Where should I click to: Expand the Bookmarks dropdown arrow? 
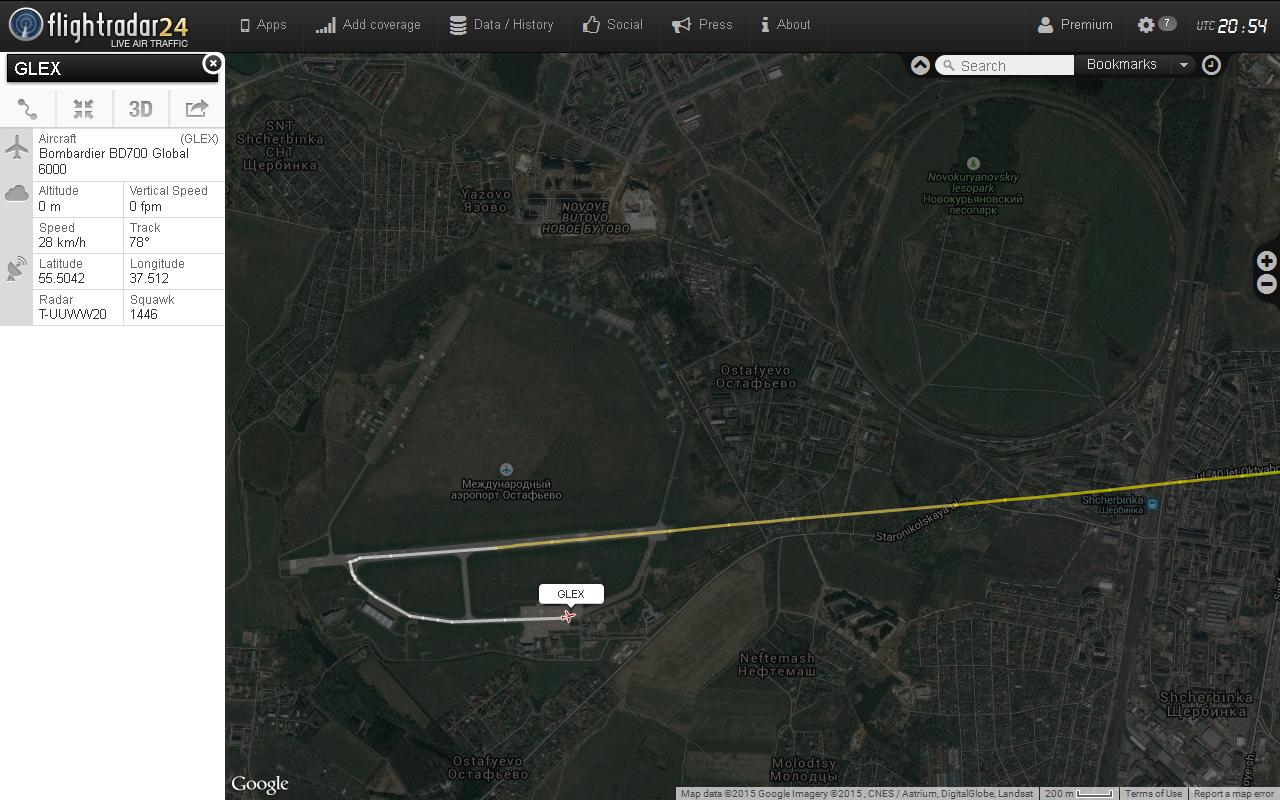click(1183, 64)
